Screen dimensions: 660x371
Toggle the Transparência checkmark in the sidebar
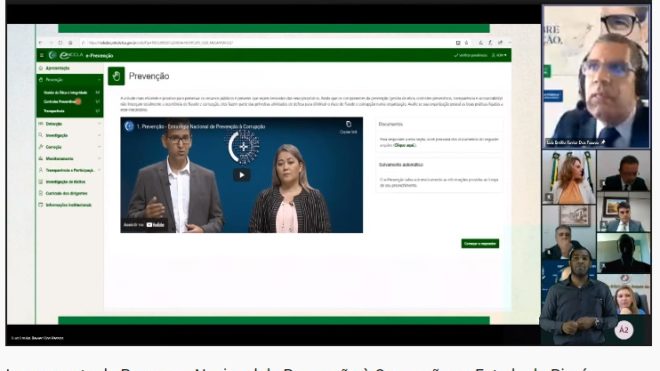click(x=98, y=111)
